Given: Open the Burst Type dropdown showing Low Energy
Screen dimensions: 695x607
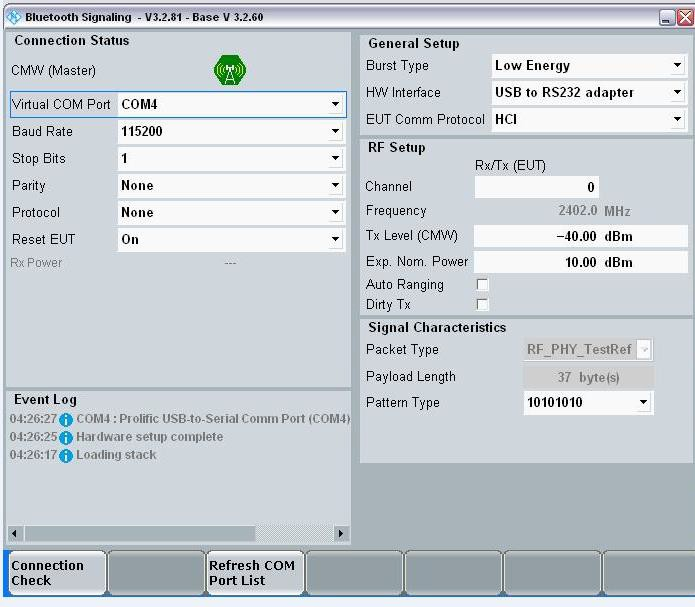Looking at the screenshot, I should [589, 66].
